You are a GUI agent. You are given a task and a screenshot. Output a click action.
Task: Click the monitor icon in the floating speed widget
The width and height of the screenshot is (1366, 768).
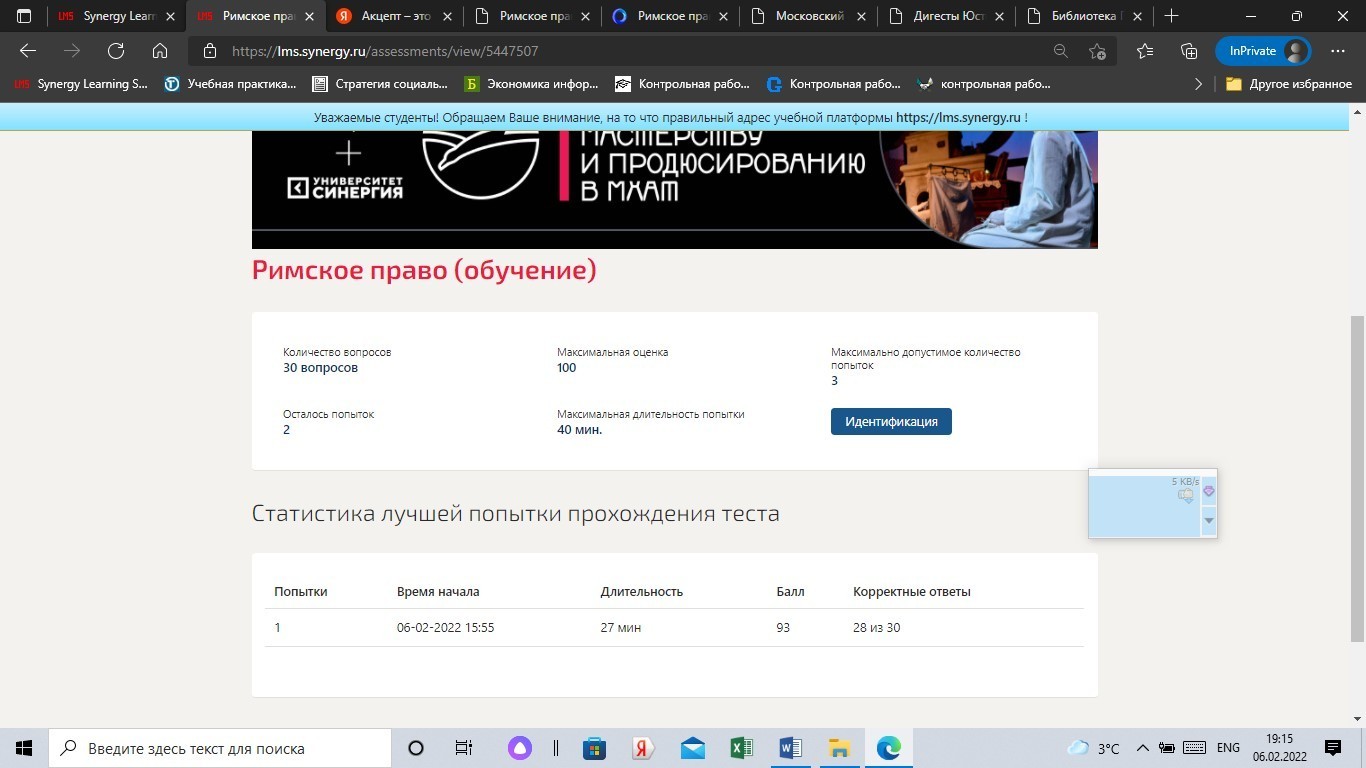pyautogui.click(x=1186, y=495)
